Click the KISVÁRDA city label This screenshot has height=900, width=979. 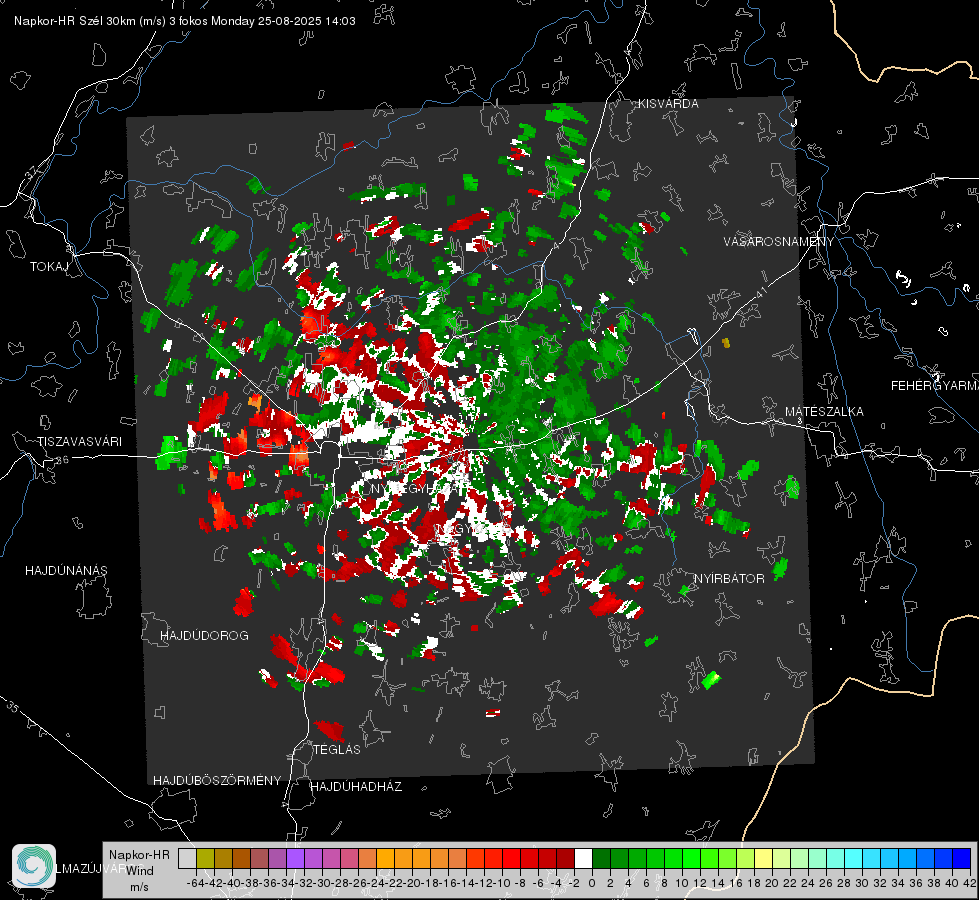coord(668,104)
